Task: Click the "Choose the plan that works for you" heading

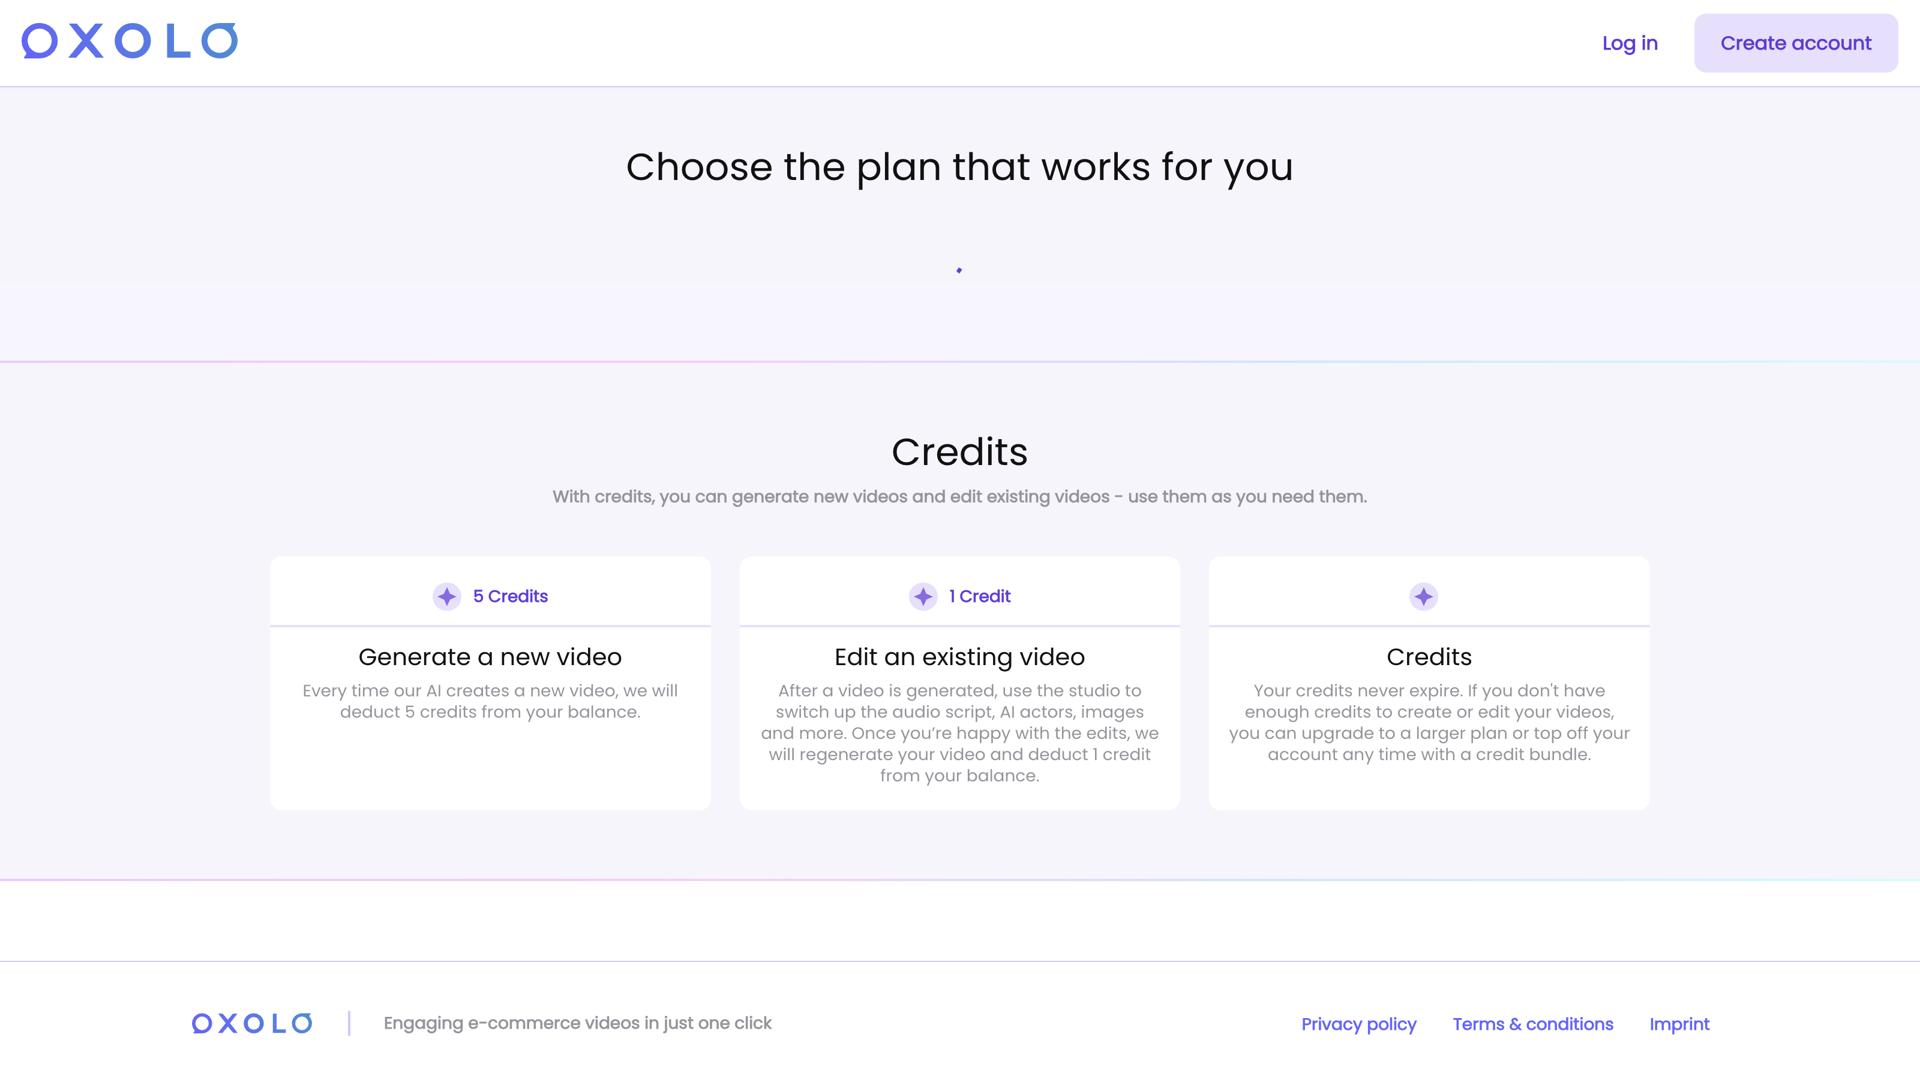Action: pyautogui.click(x=959, y=167)
